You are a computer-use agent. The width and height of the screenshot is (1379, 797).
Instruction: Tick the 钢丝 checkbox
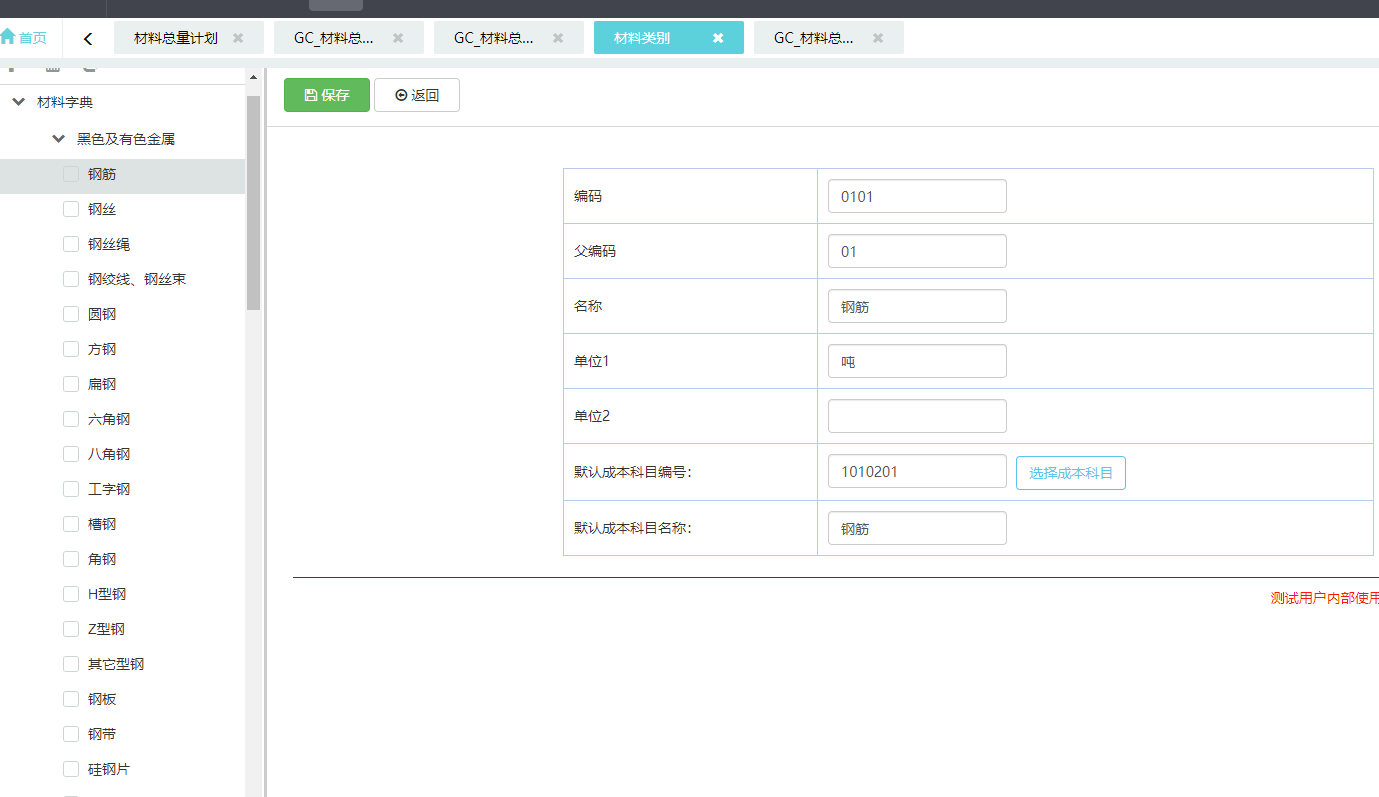coord(71,209)
